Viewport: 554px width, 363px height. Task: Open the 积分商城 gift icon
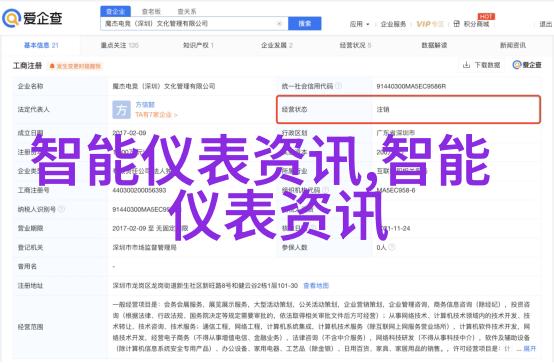tap(456, 24)
